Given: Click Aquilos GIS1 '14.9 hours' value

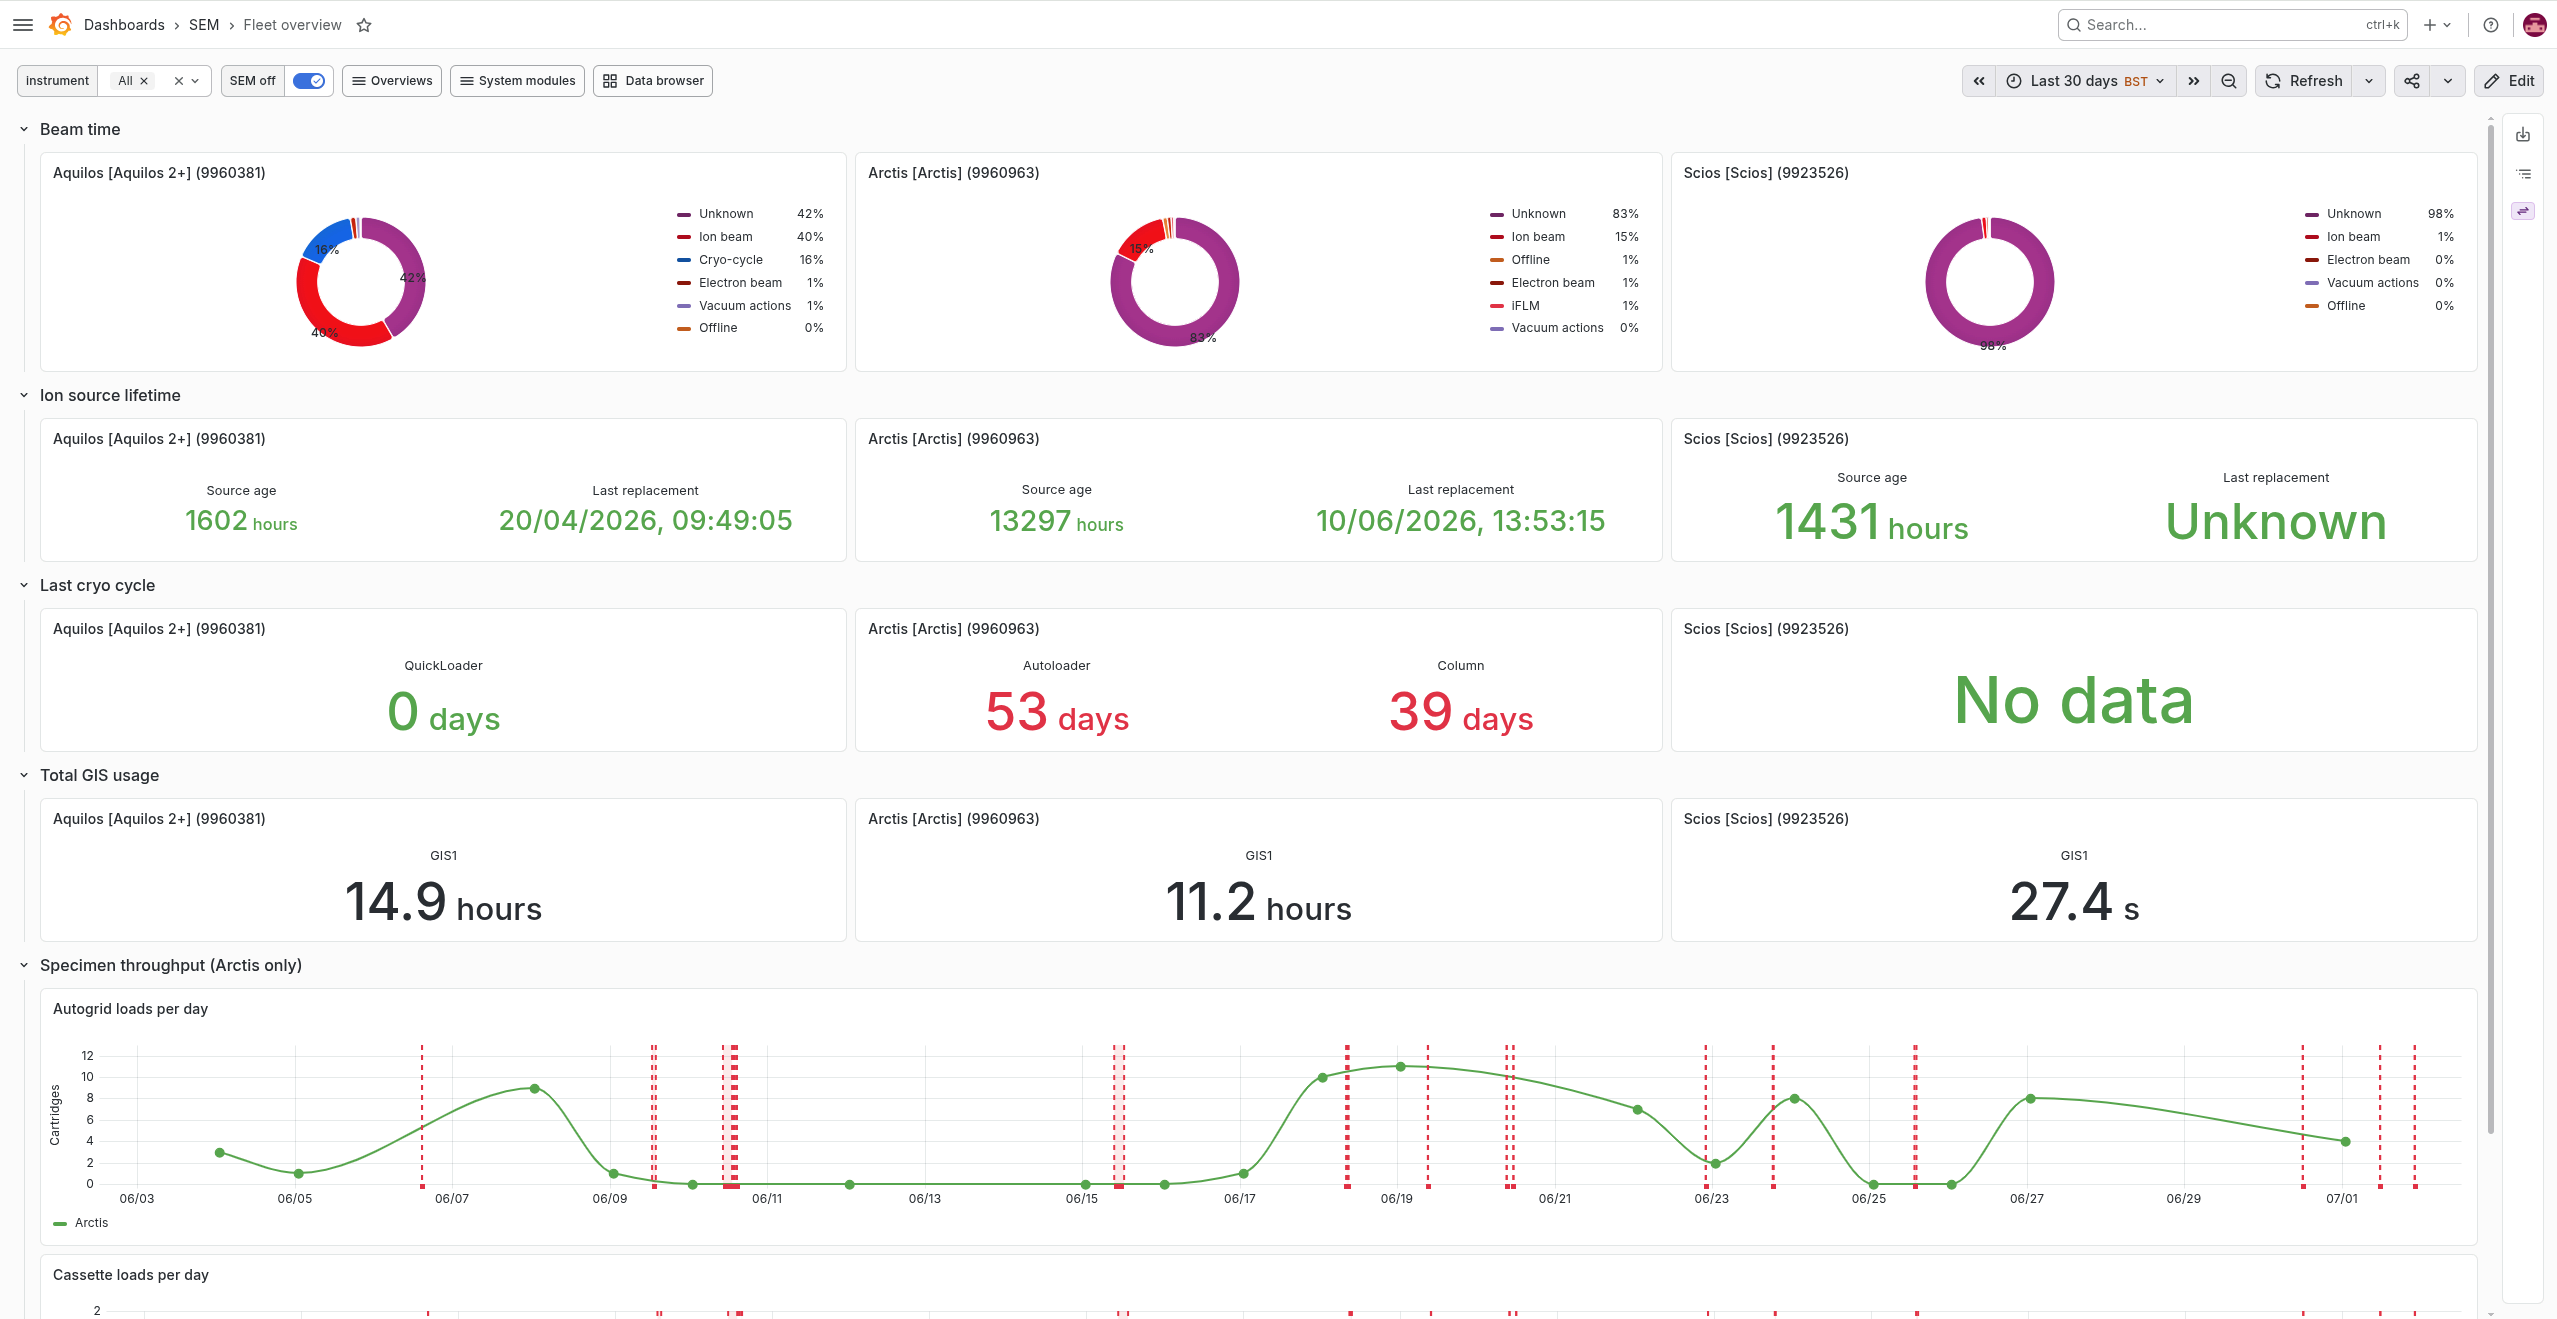Looking at the screenshot, I should click(444, 902).
